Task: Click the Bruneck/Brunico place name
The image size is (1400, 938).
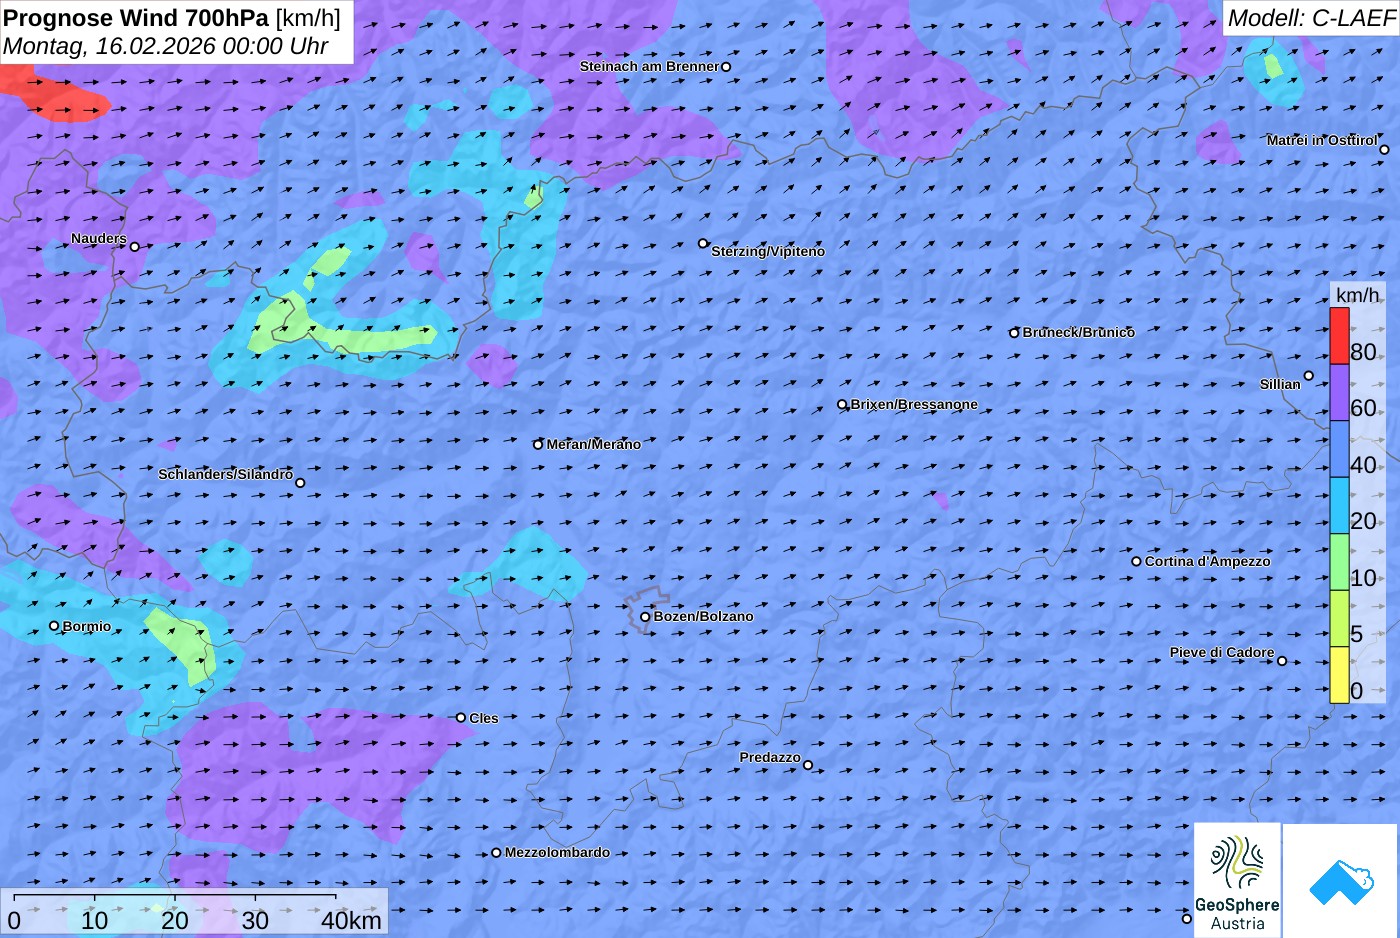Action: (1078, 332)
